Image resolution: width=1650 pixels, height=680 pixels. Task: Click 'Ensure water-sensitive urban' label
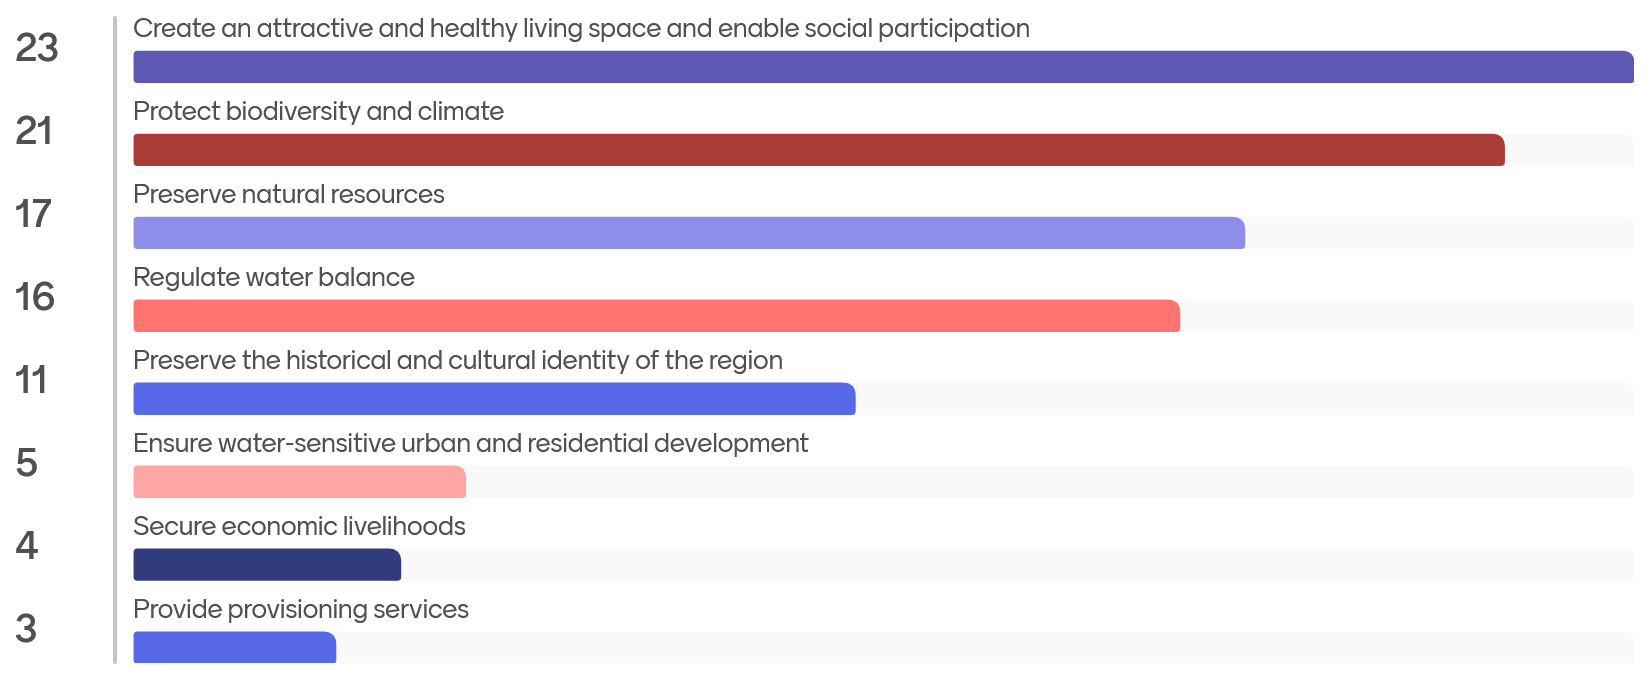point(470,443)
